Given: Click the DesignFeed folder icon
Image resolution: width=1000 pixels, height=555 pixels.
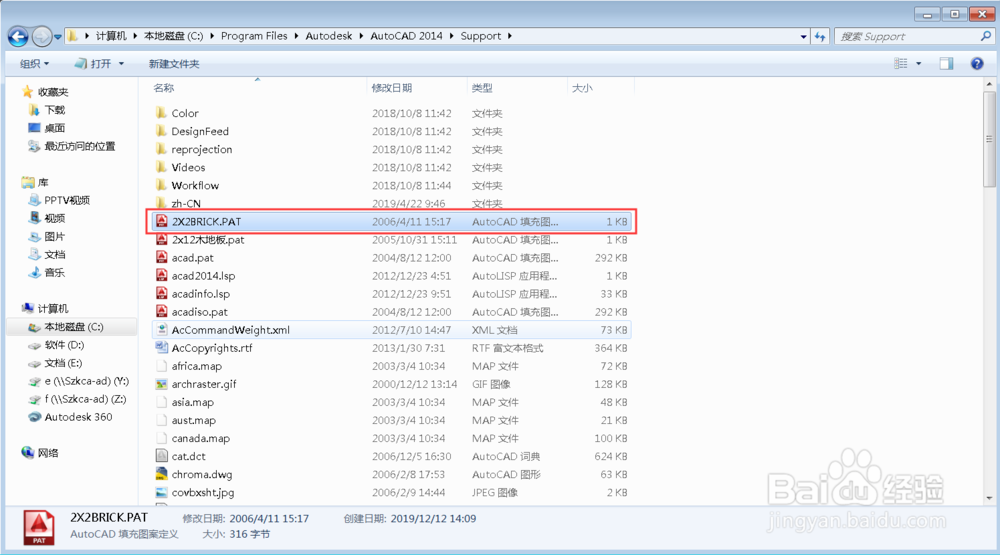Looking at the screenshot, I should 161,131.
